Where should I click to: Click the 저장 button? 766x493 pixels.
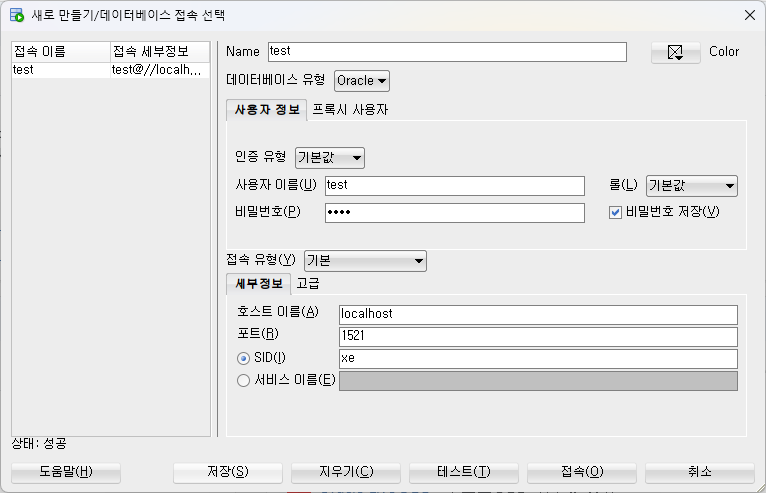228,472
